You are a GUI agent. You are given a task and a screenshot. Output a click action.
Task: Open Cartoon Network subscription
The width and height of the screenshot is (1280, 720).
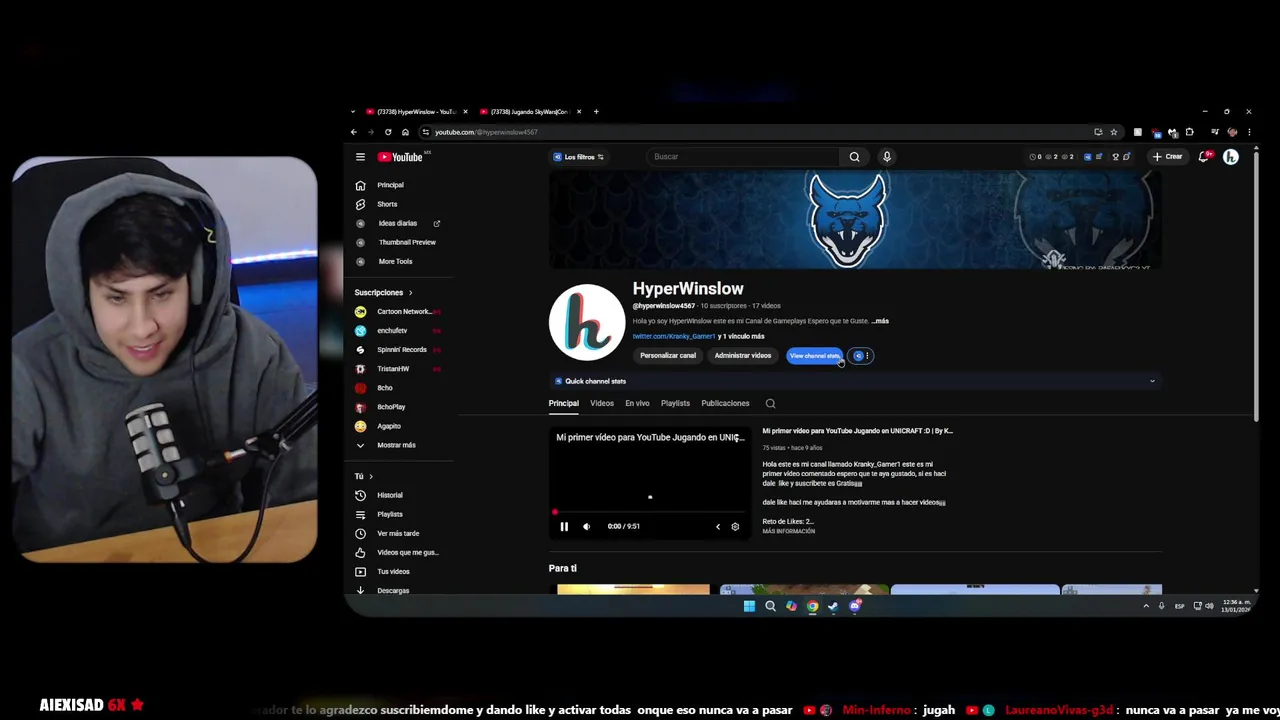click(x=403, y=312)
